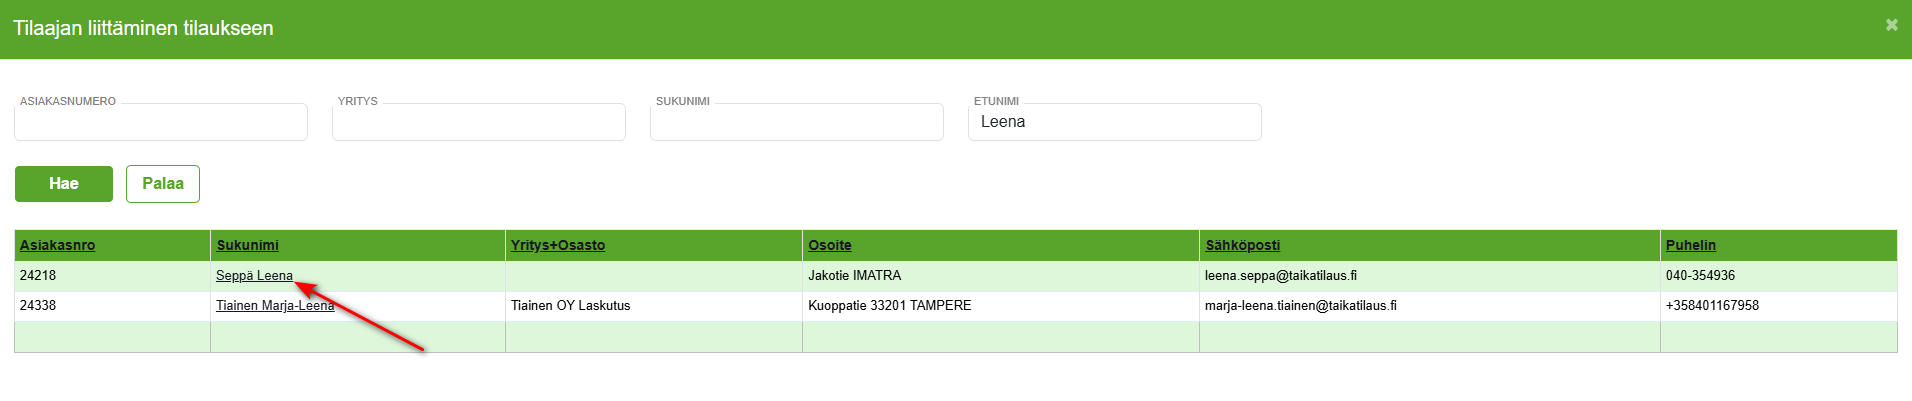The height and width of the screenshot is (401, 1912).
Task: Sort table by Osoite header
Action: (x=830, y=246)
